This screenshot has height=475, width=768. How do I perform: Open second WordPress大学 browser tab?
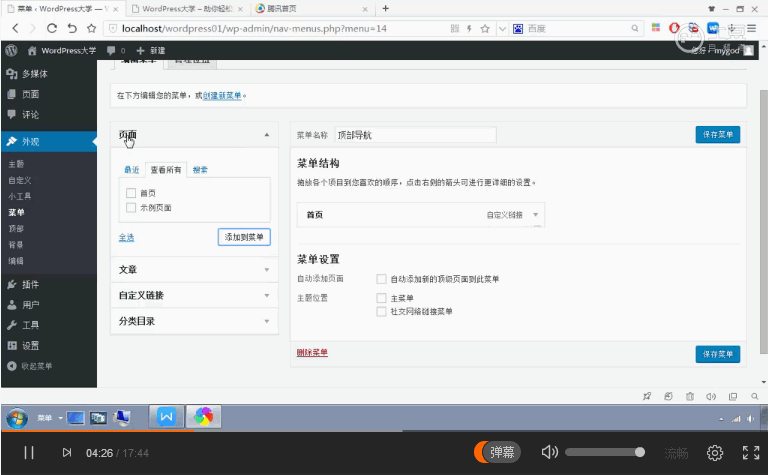coord(188,9)
